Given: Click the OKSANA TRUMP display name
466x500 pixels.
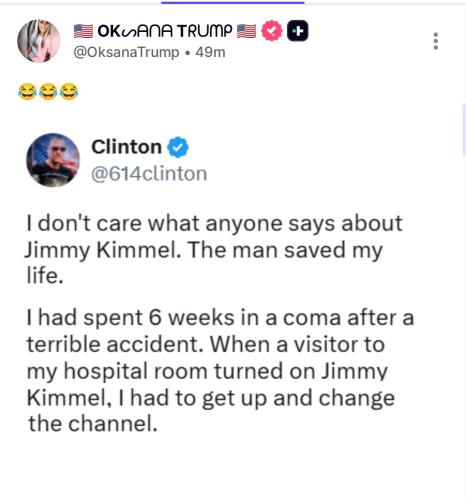Looking at the screenshot, I should click(165, 31).
